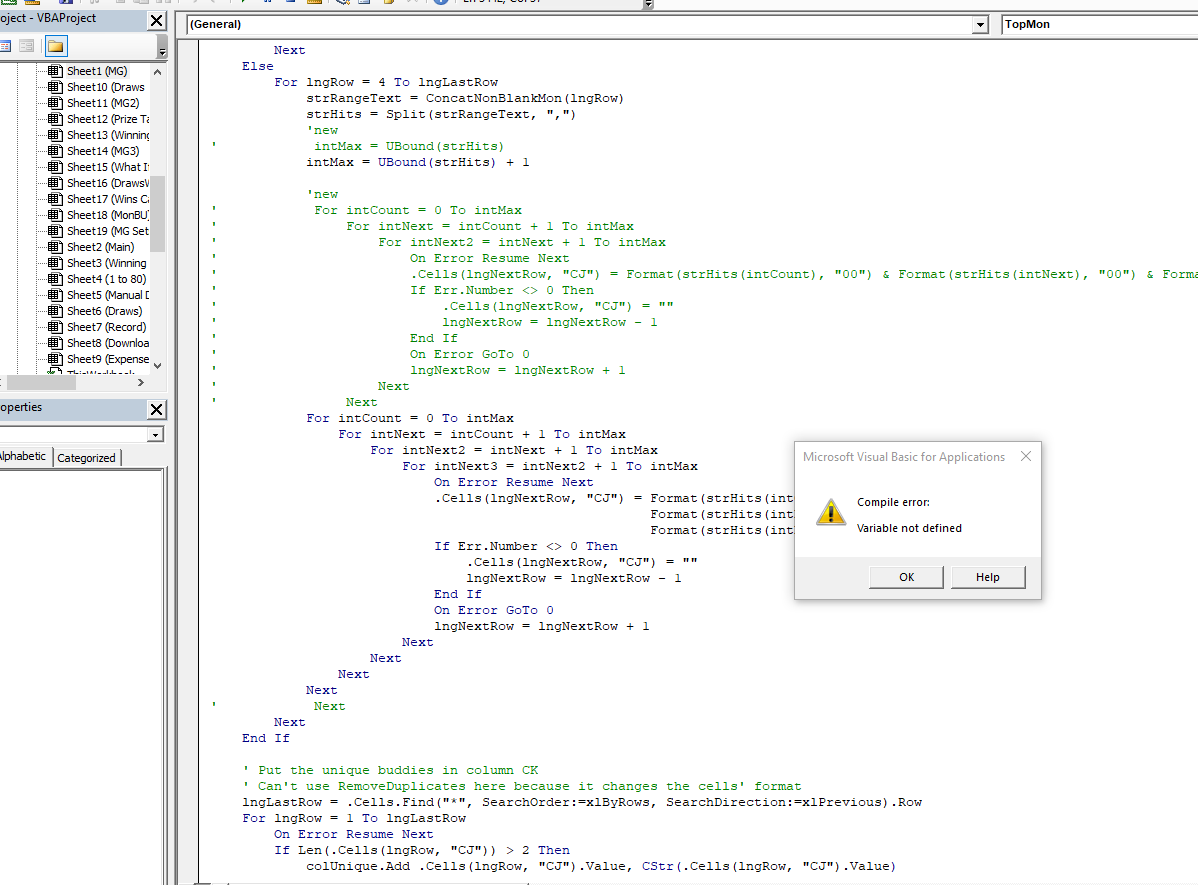Open the Properties object combo box

coord(155,433)
